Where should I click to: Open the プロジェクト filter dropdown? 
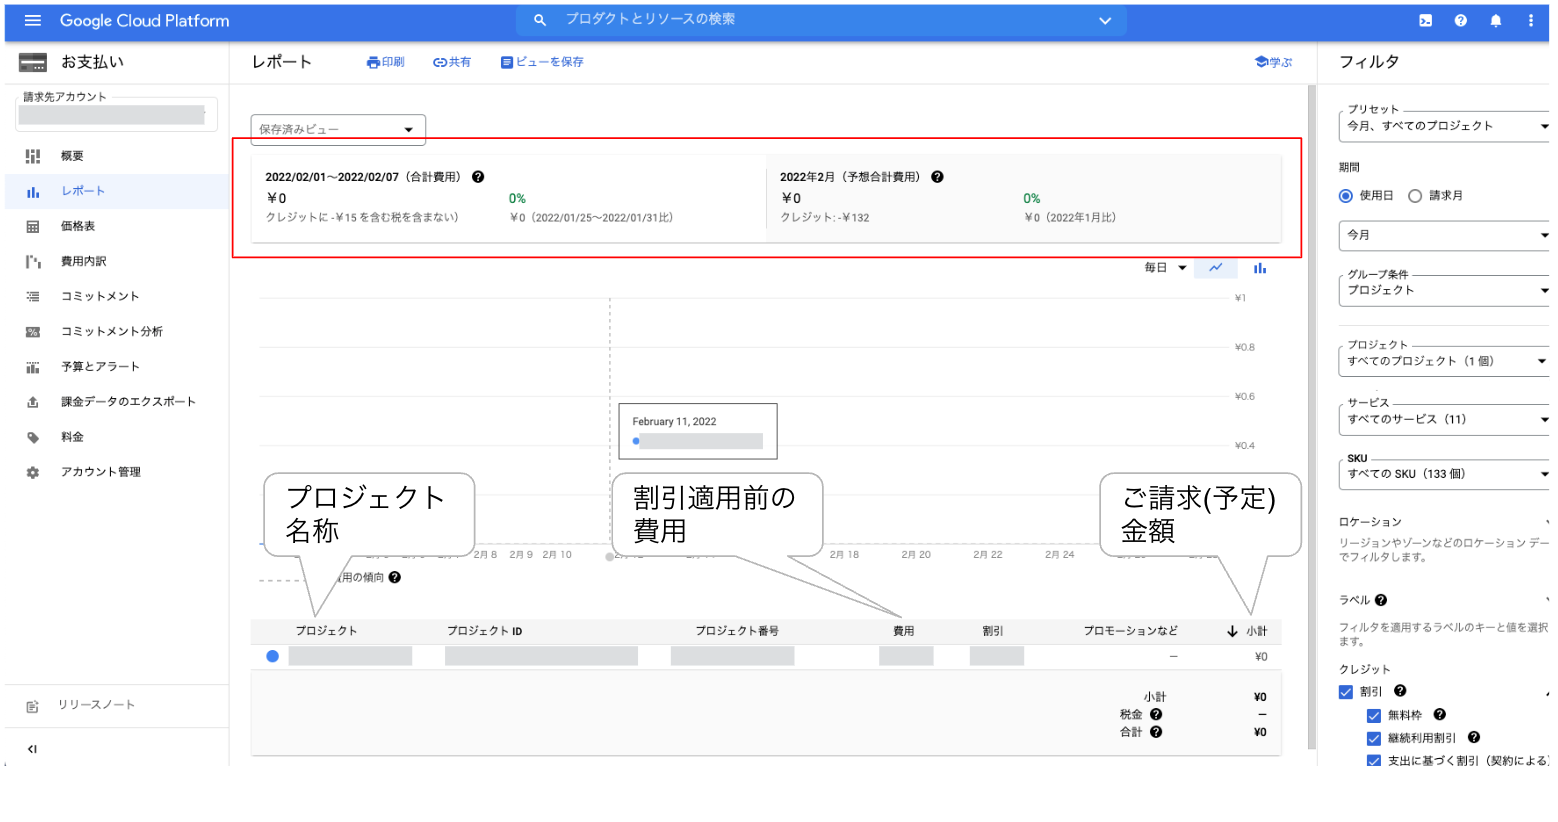click(1445, 361)
